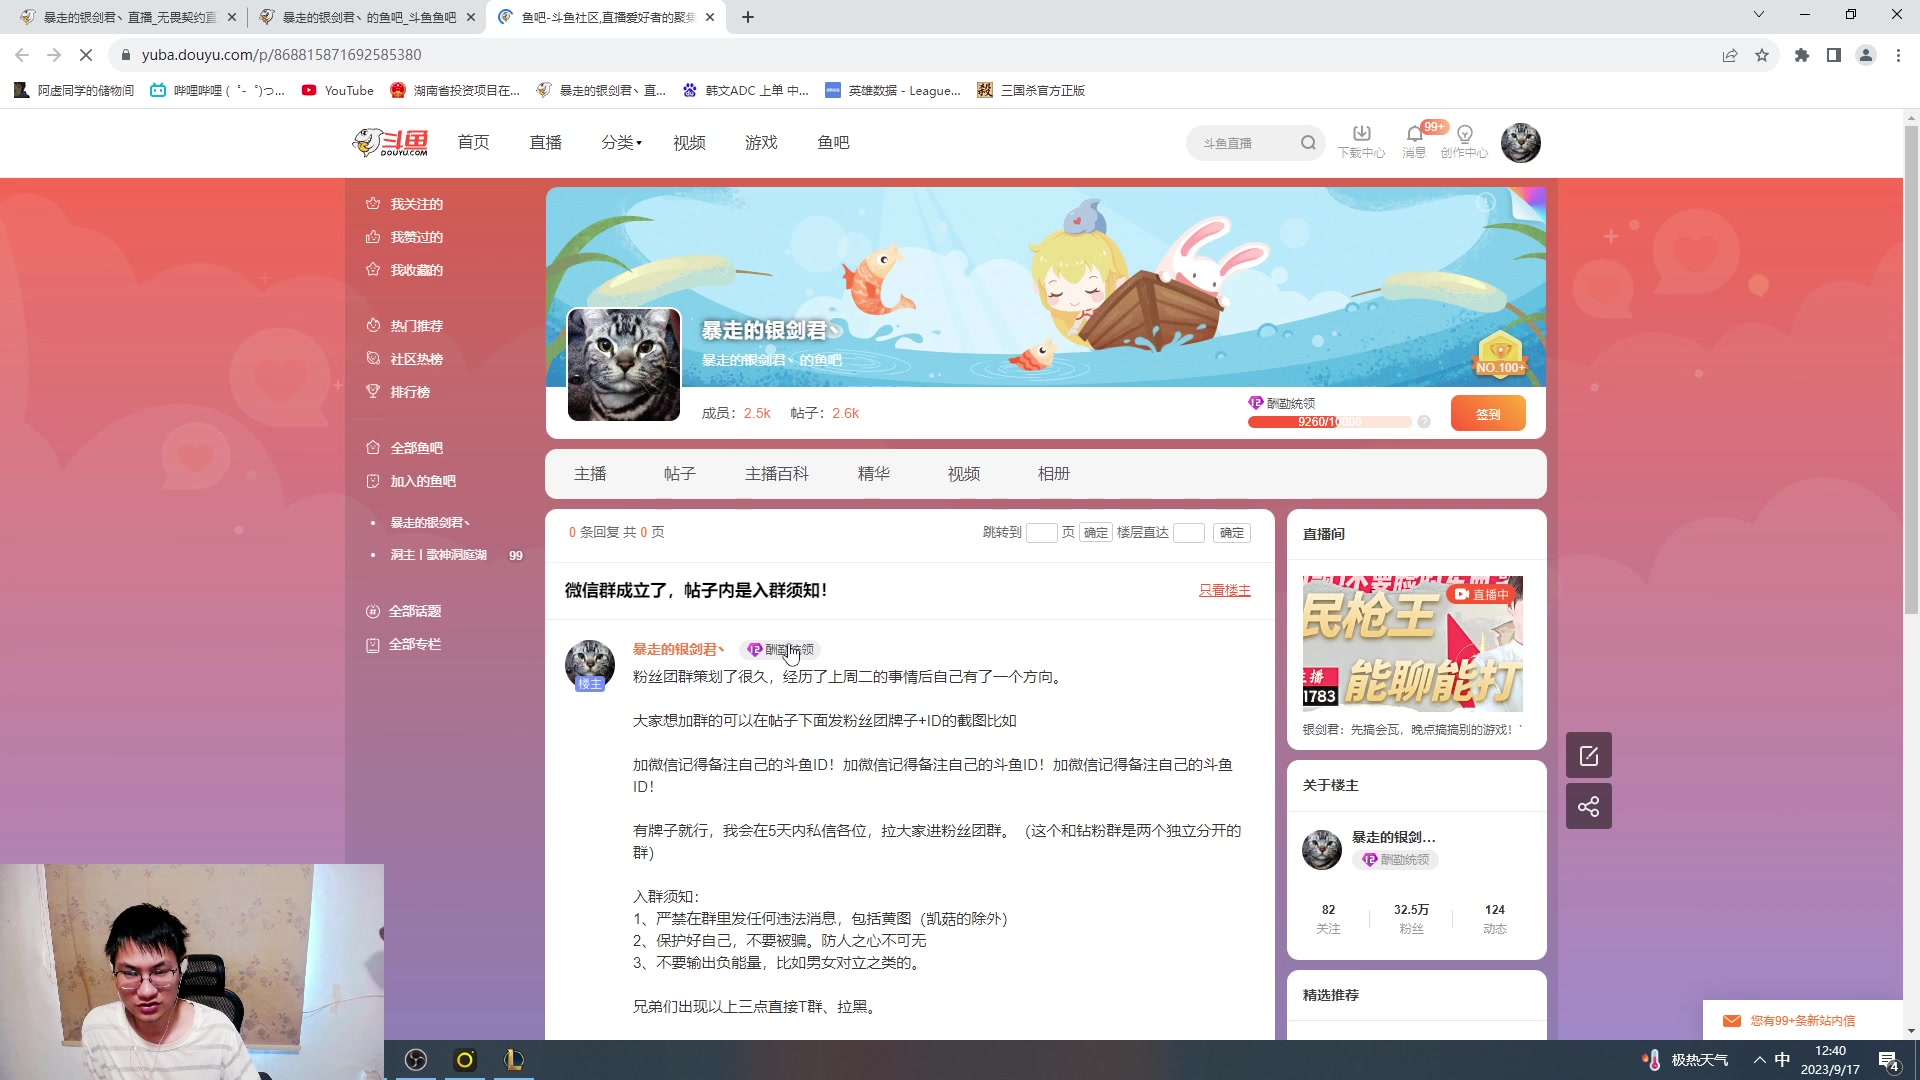The width and height of the screenshot is (1920, 1080).
Task: Click the 消息 notification bell icon
Action: (1413, 135)
